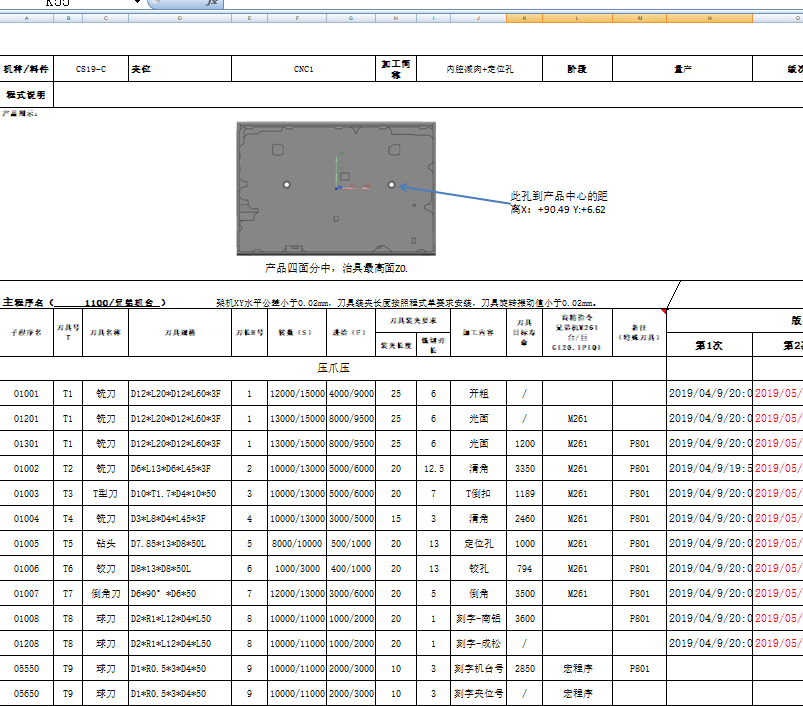
Task: Open the Name Box dropdown arrow
Action: (x=138, y=3)
